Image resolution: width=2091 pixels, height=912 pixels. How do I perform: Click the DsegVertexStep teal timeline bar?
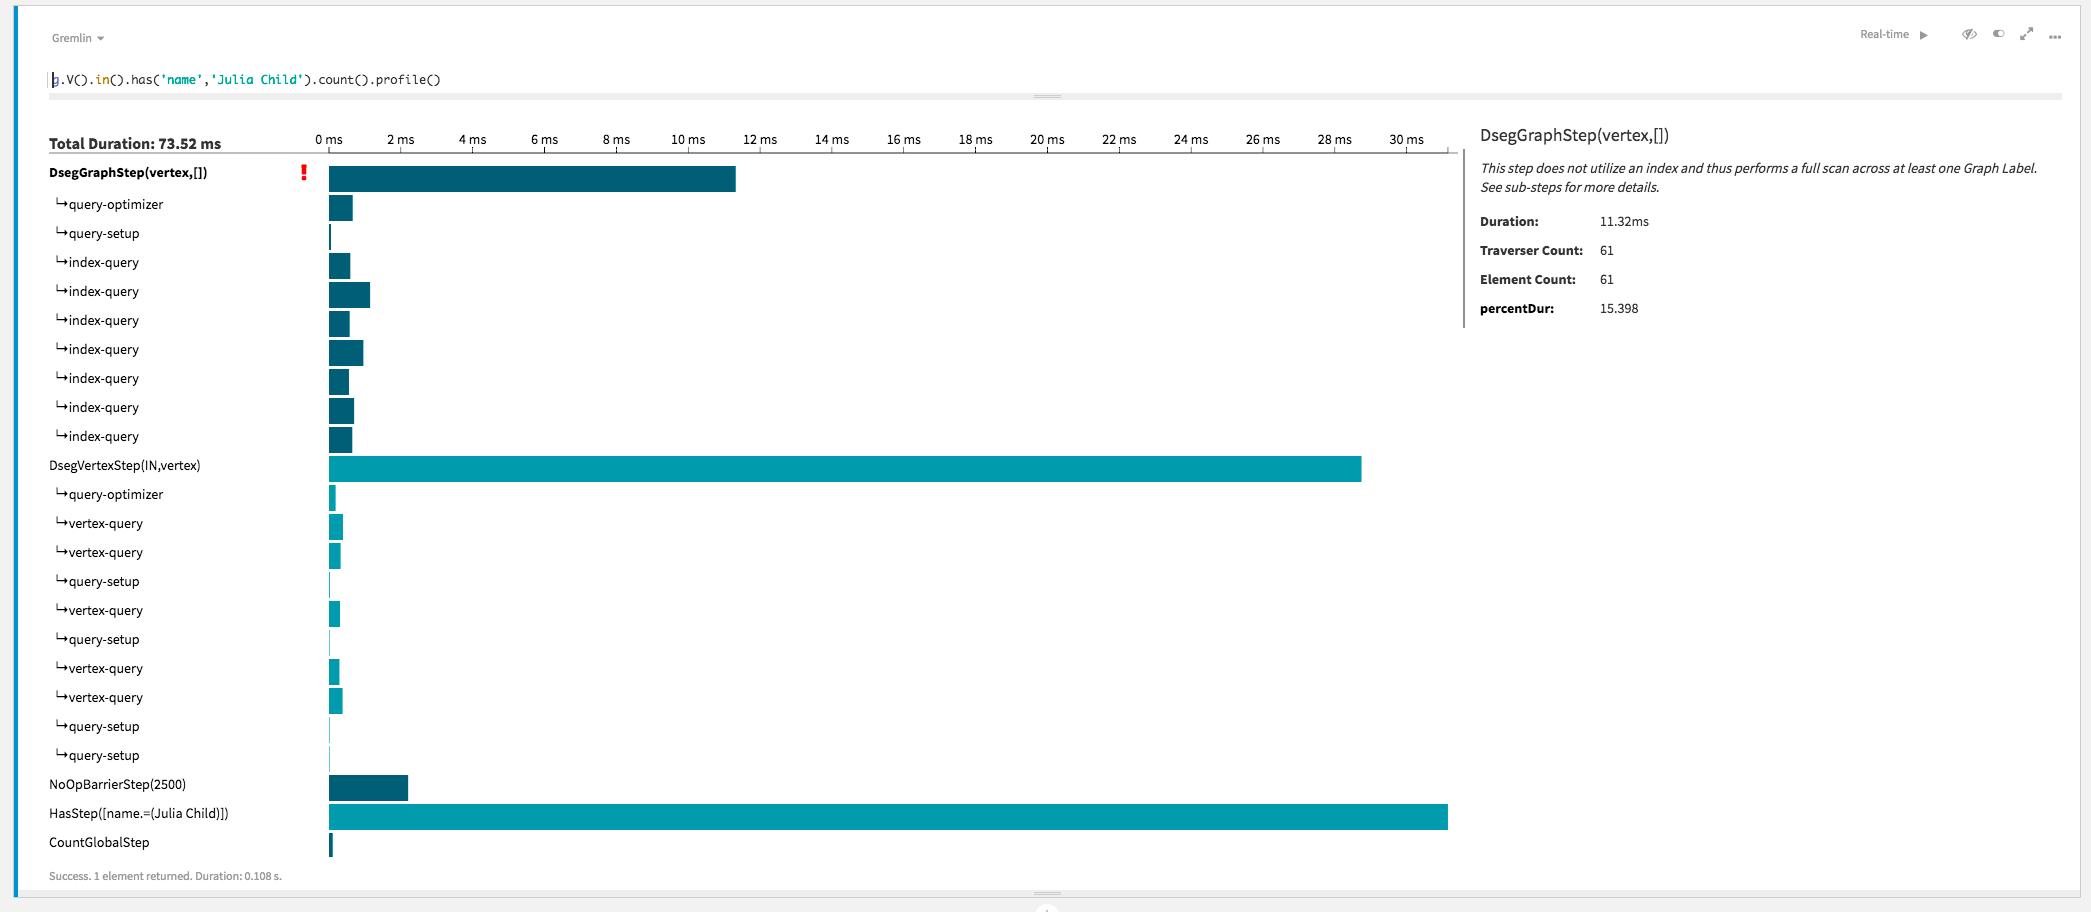(x=840, y=466)
